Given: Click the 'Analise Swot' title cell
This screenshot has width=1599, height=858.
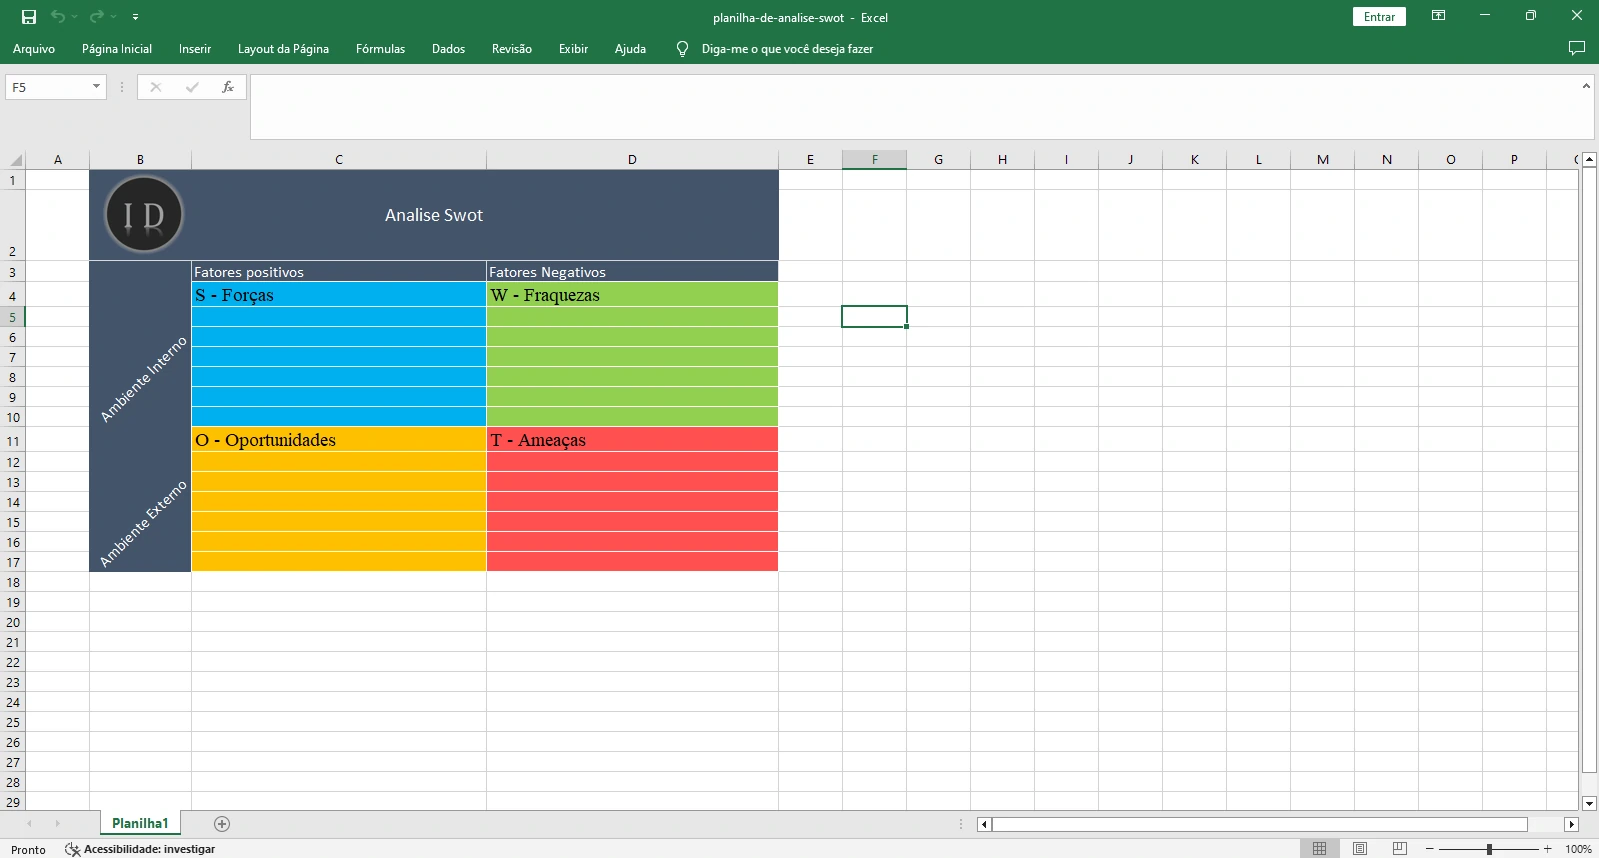Looking at the screenshot, I should click(434, 215).
